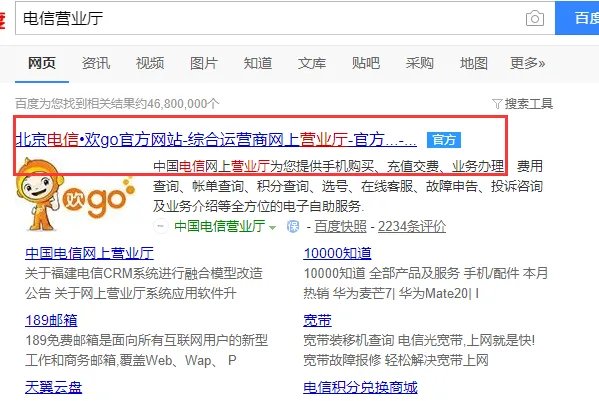Screen dimensions: 599x401
Task: Switch to the 资讯 tab
Action: (96, 63)
